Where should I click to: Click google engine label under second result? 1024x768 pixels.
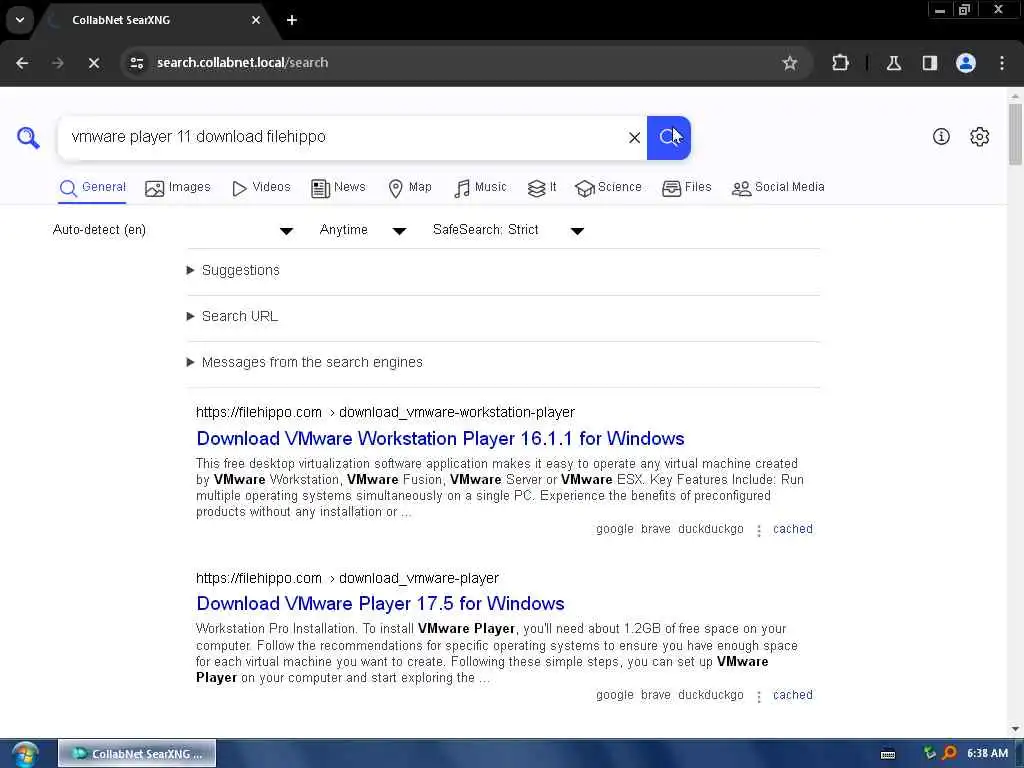point(615,695)
